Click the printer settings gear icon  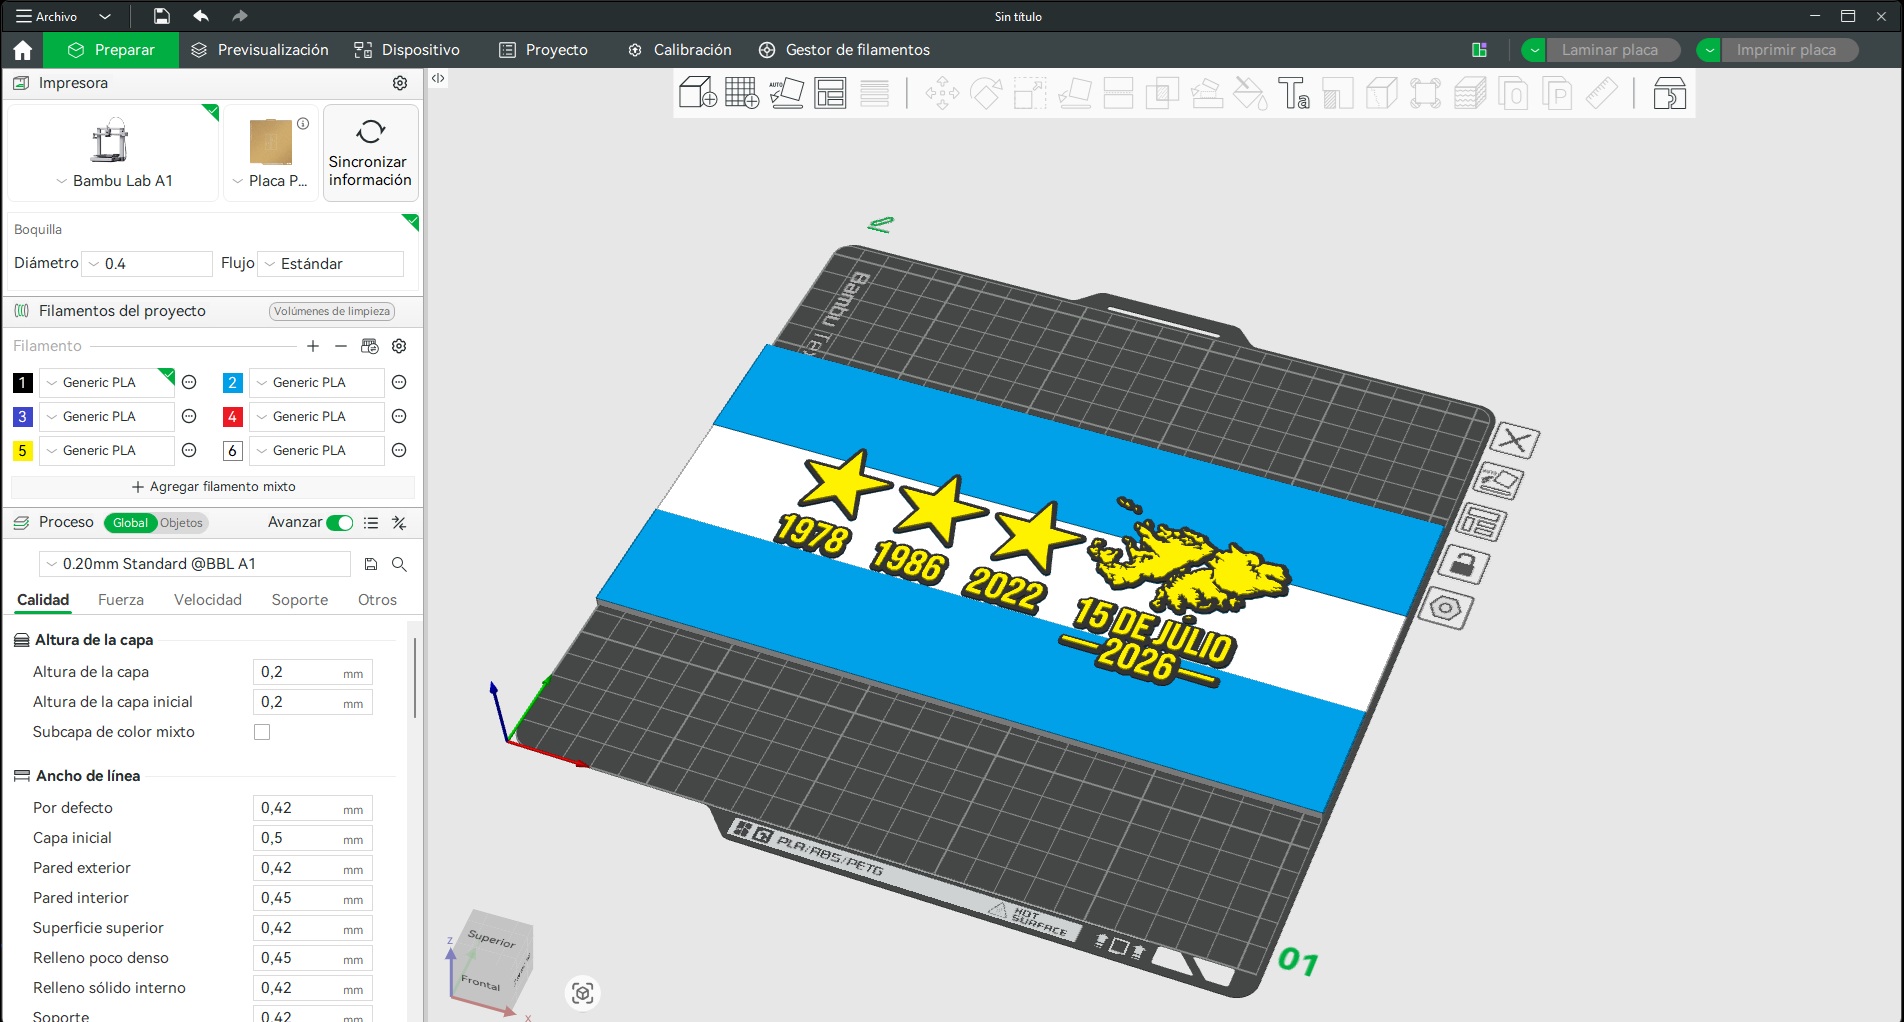pos(400,83)
